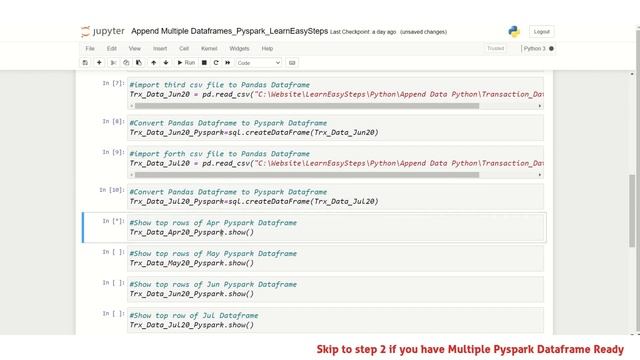Click the Python 3 kernel indicator circle

click(x=551, y=49)
